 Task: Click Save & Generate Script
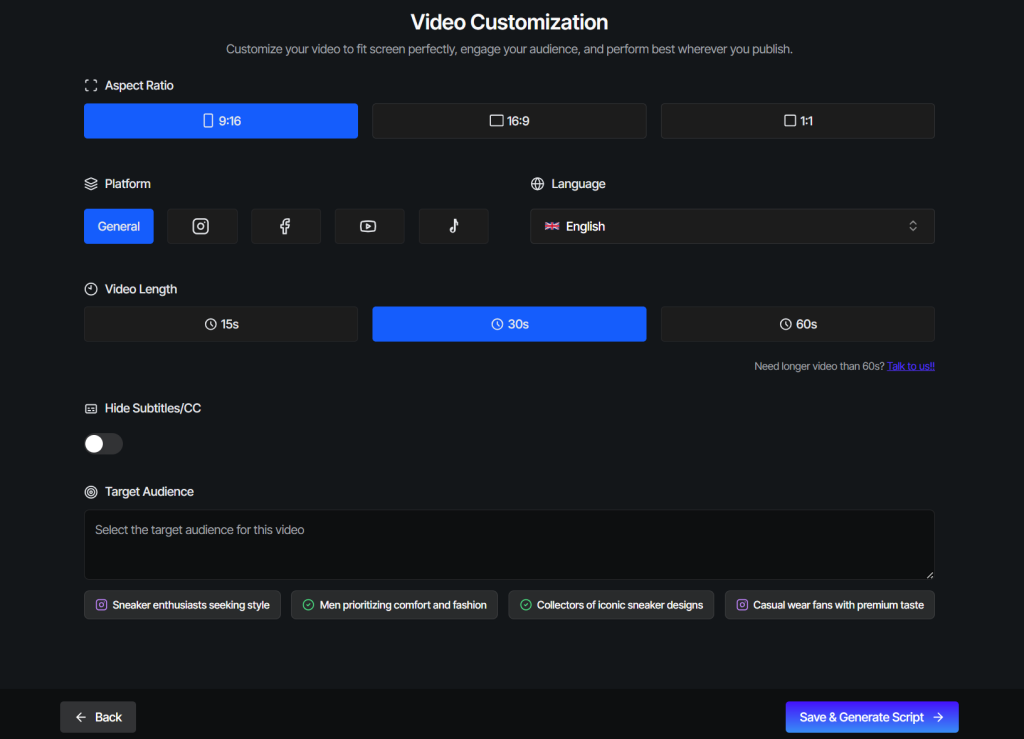point(872,717)
